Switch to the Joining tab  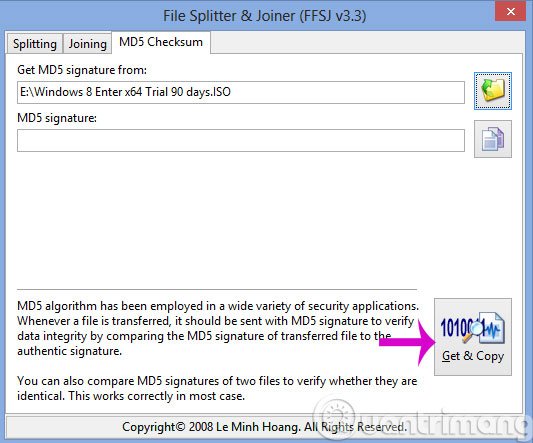pyautogui.click(x=87, y=44)
